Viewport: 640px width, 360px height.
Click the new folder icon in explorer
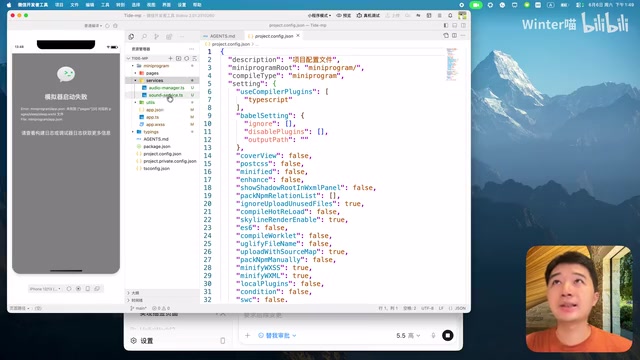point(178,58)
